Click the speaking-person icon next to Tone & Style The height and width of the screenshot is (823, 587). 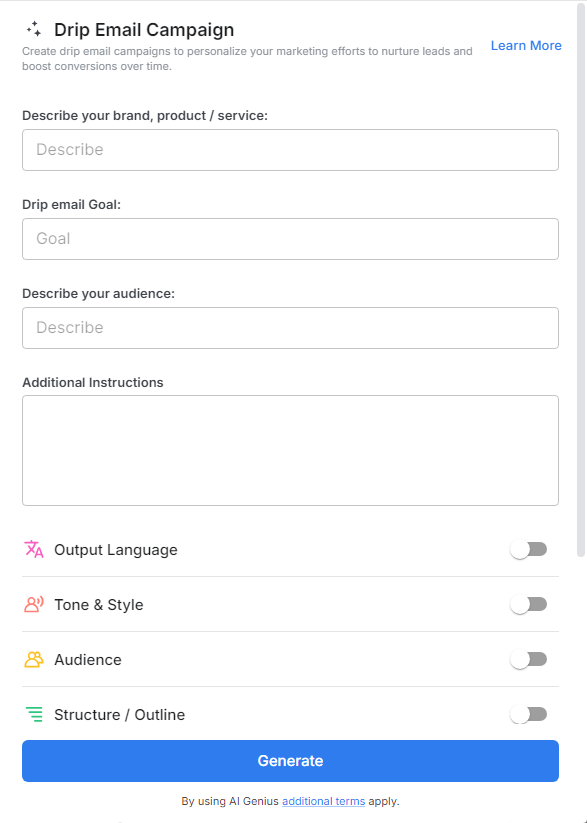point(32,604)
